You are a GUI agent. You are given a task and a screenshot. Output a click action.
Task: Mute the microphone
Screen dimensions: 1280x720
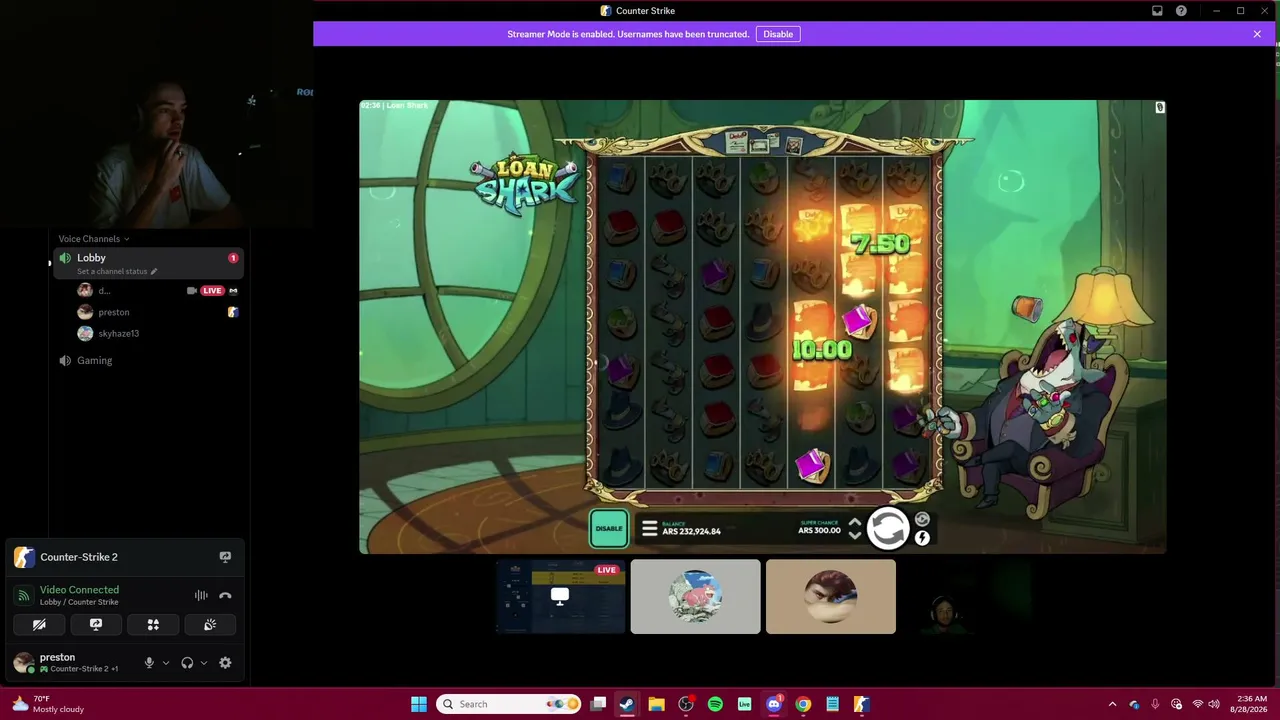[x=149, y=663]
